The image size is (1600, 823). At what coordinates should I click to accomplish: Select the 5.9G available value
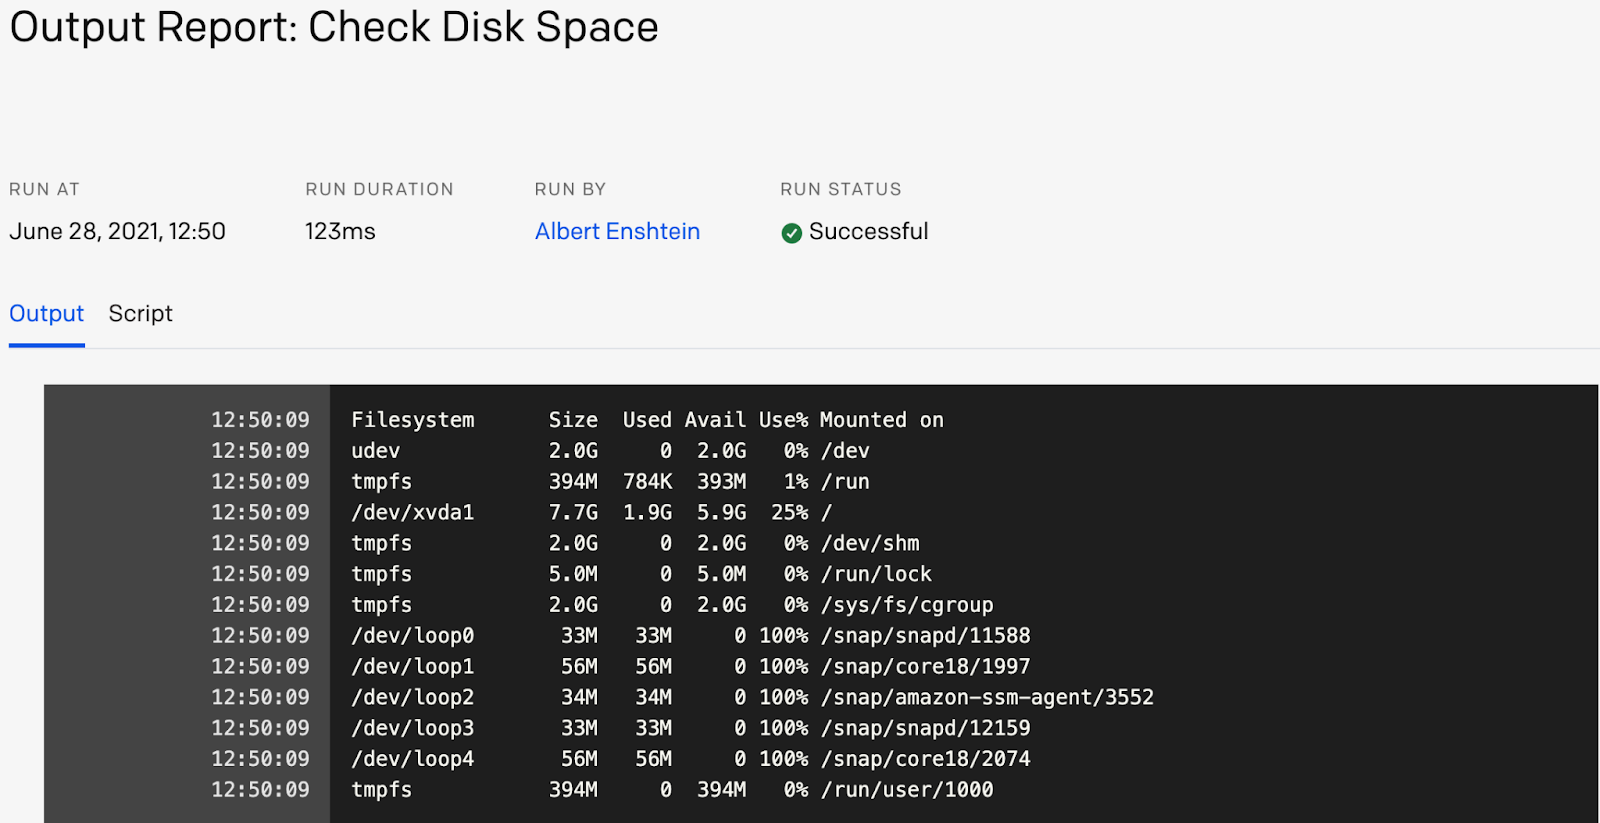[x=722, y=512]
